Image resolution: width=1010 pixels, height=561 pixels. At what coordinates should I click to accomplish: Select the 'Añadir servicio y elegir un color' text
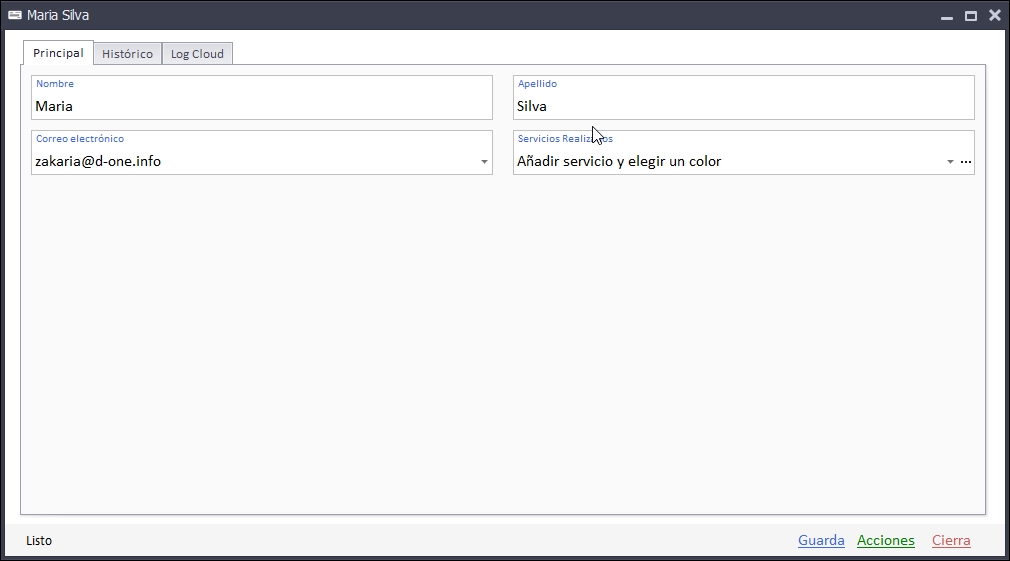[x=619, y=161]
